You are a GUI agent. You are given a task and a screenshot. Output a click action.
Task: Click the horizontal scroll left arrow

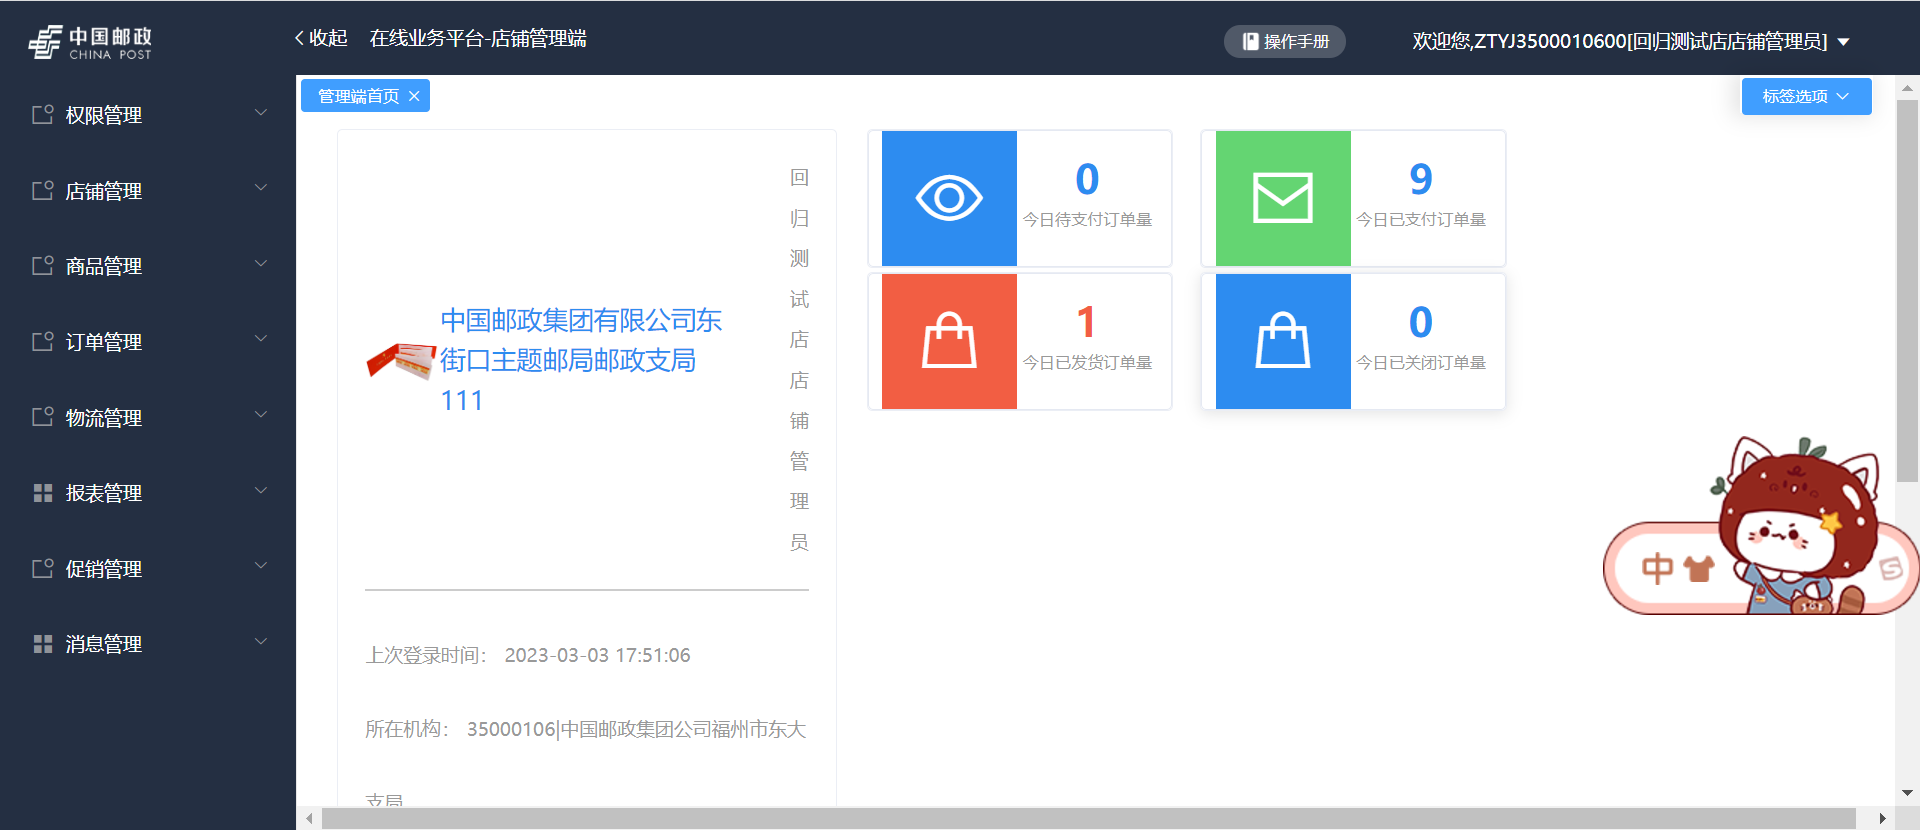tap(309, 819)
